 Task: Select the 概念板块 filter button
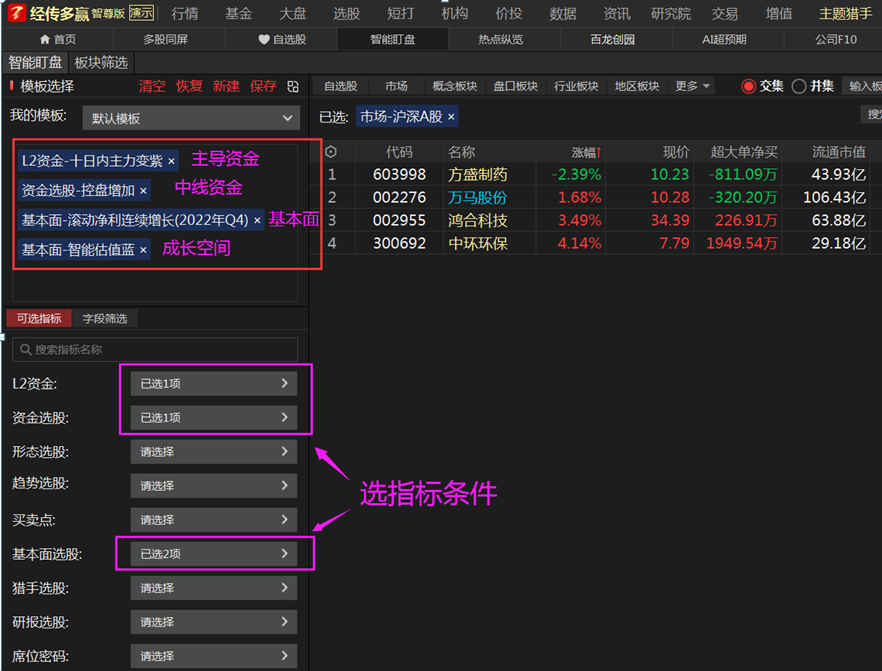(454, 86)
